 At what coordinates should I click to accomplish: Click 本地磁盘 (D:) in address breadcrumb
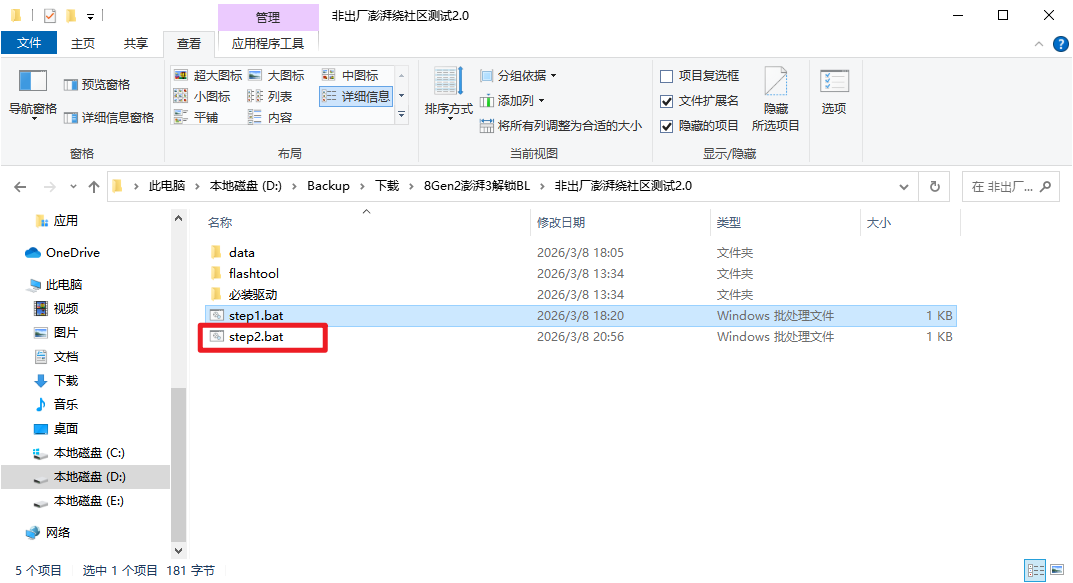click(x=246, y=186)
